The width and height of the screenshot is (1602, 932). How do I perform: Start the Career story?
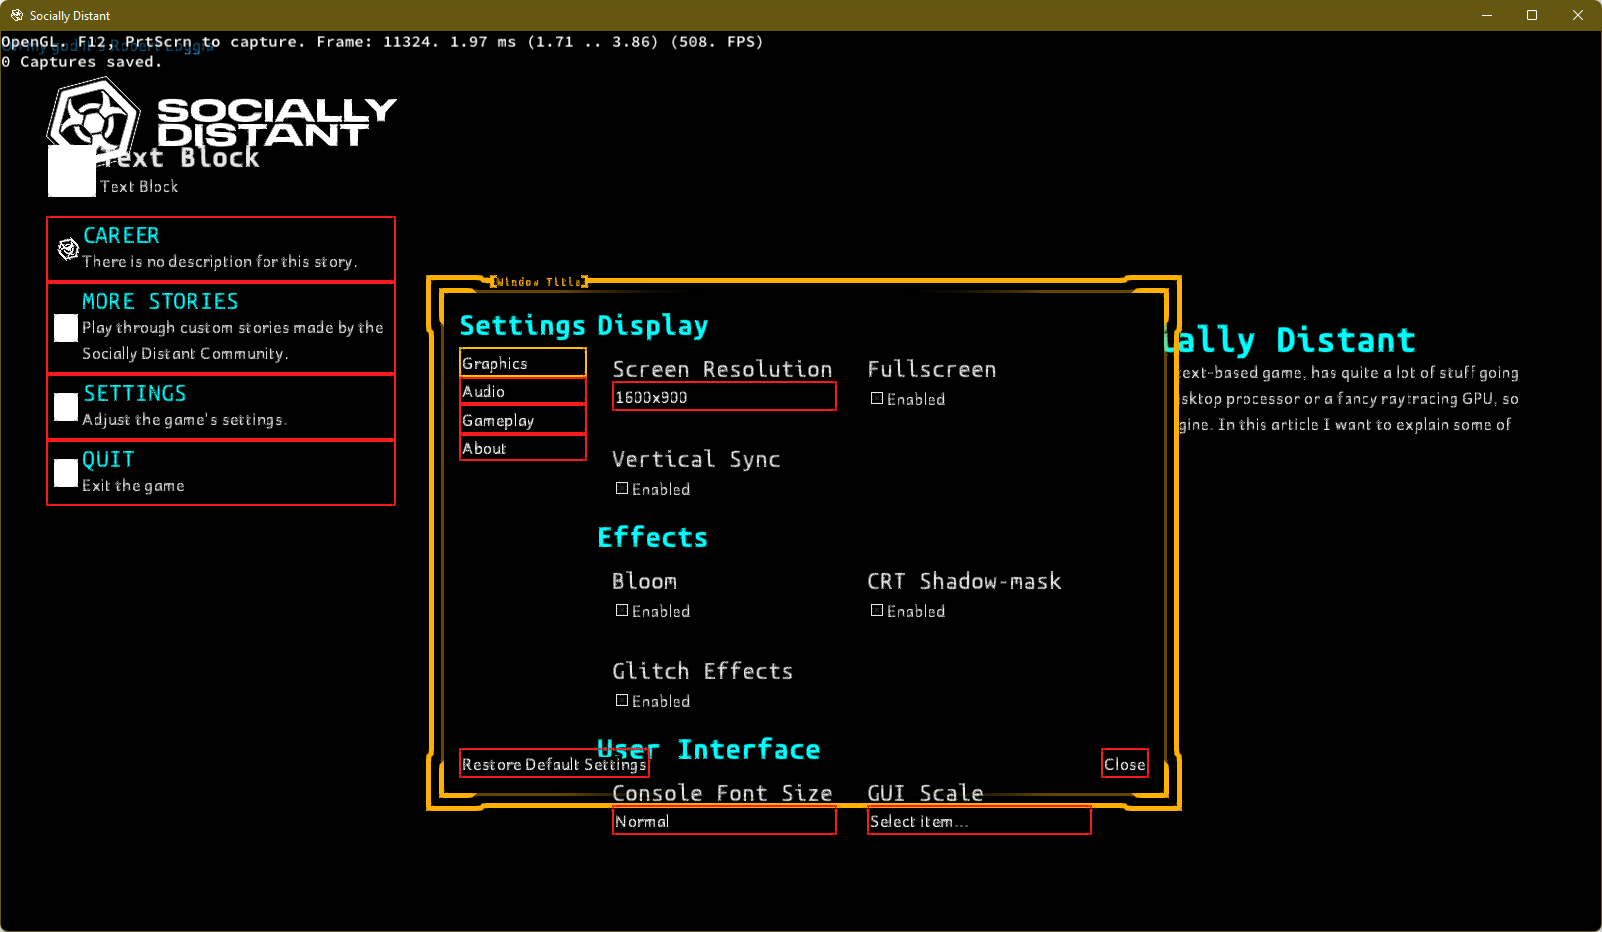pyautogui.click(x=221, y=249)
